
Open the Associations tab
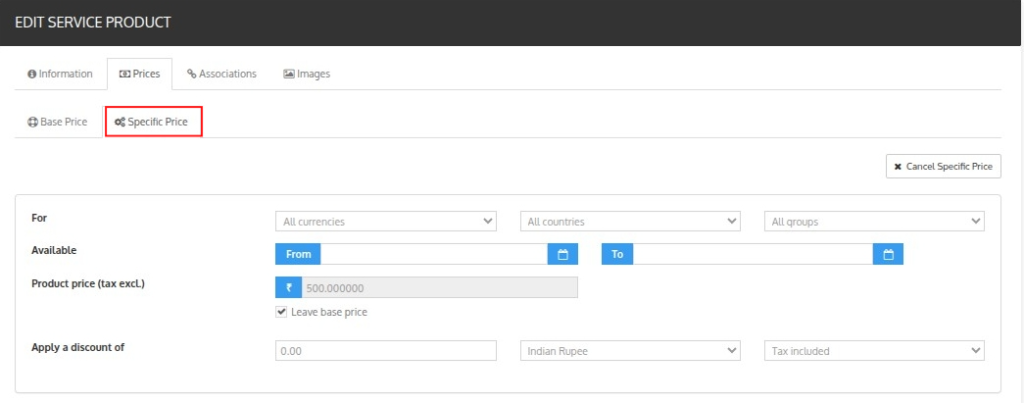(221, 74)
